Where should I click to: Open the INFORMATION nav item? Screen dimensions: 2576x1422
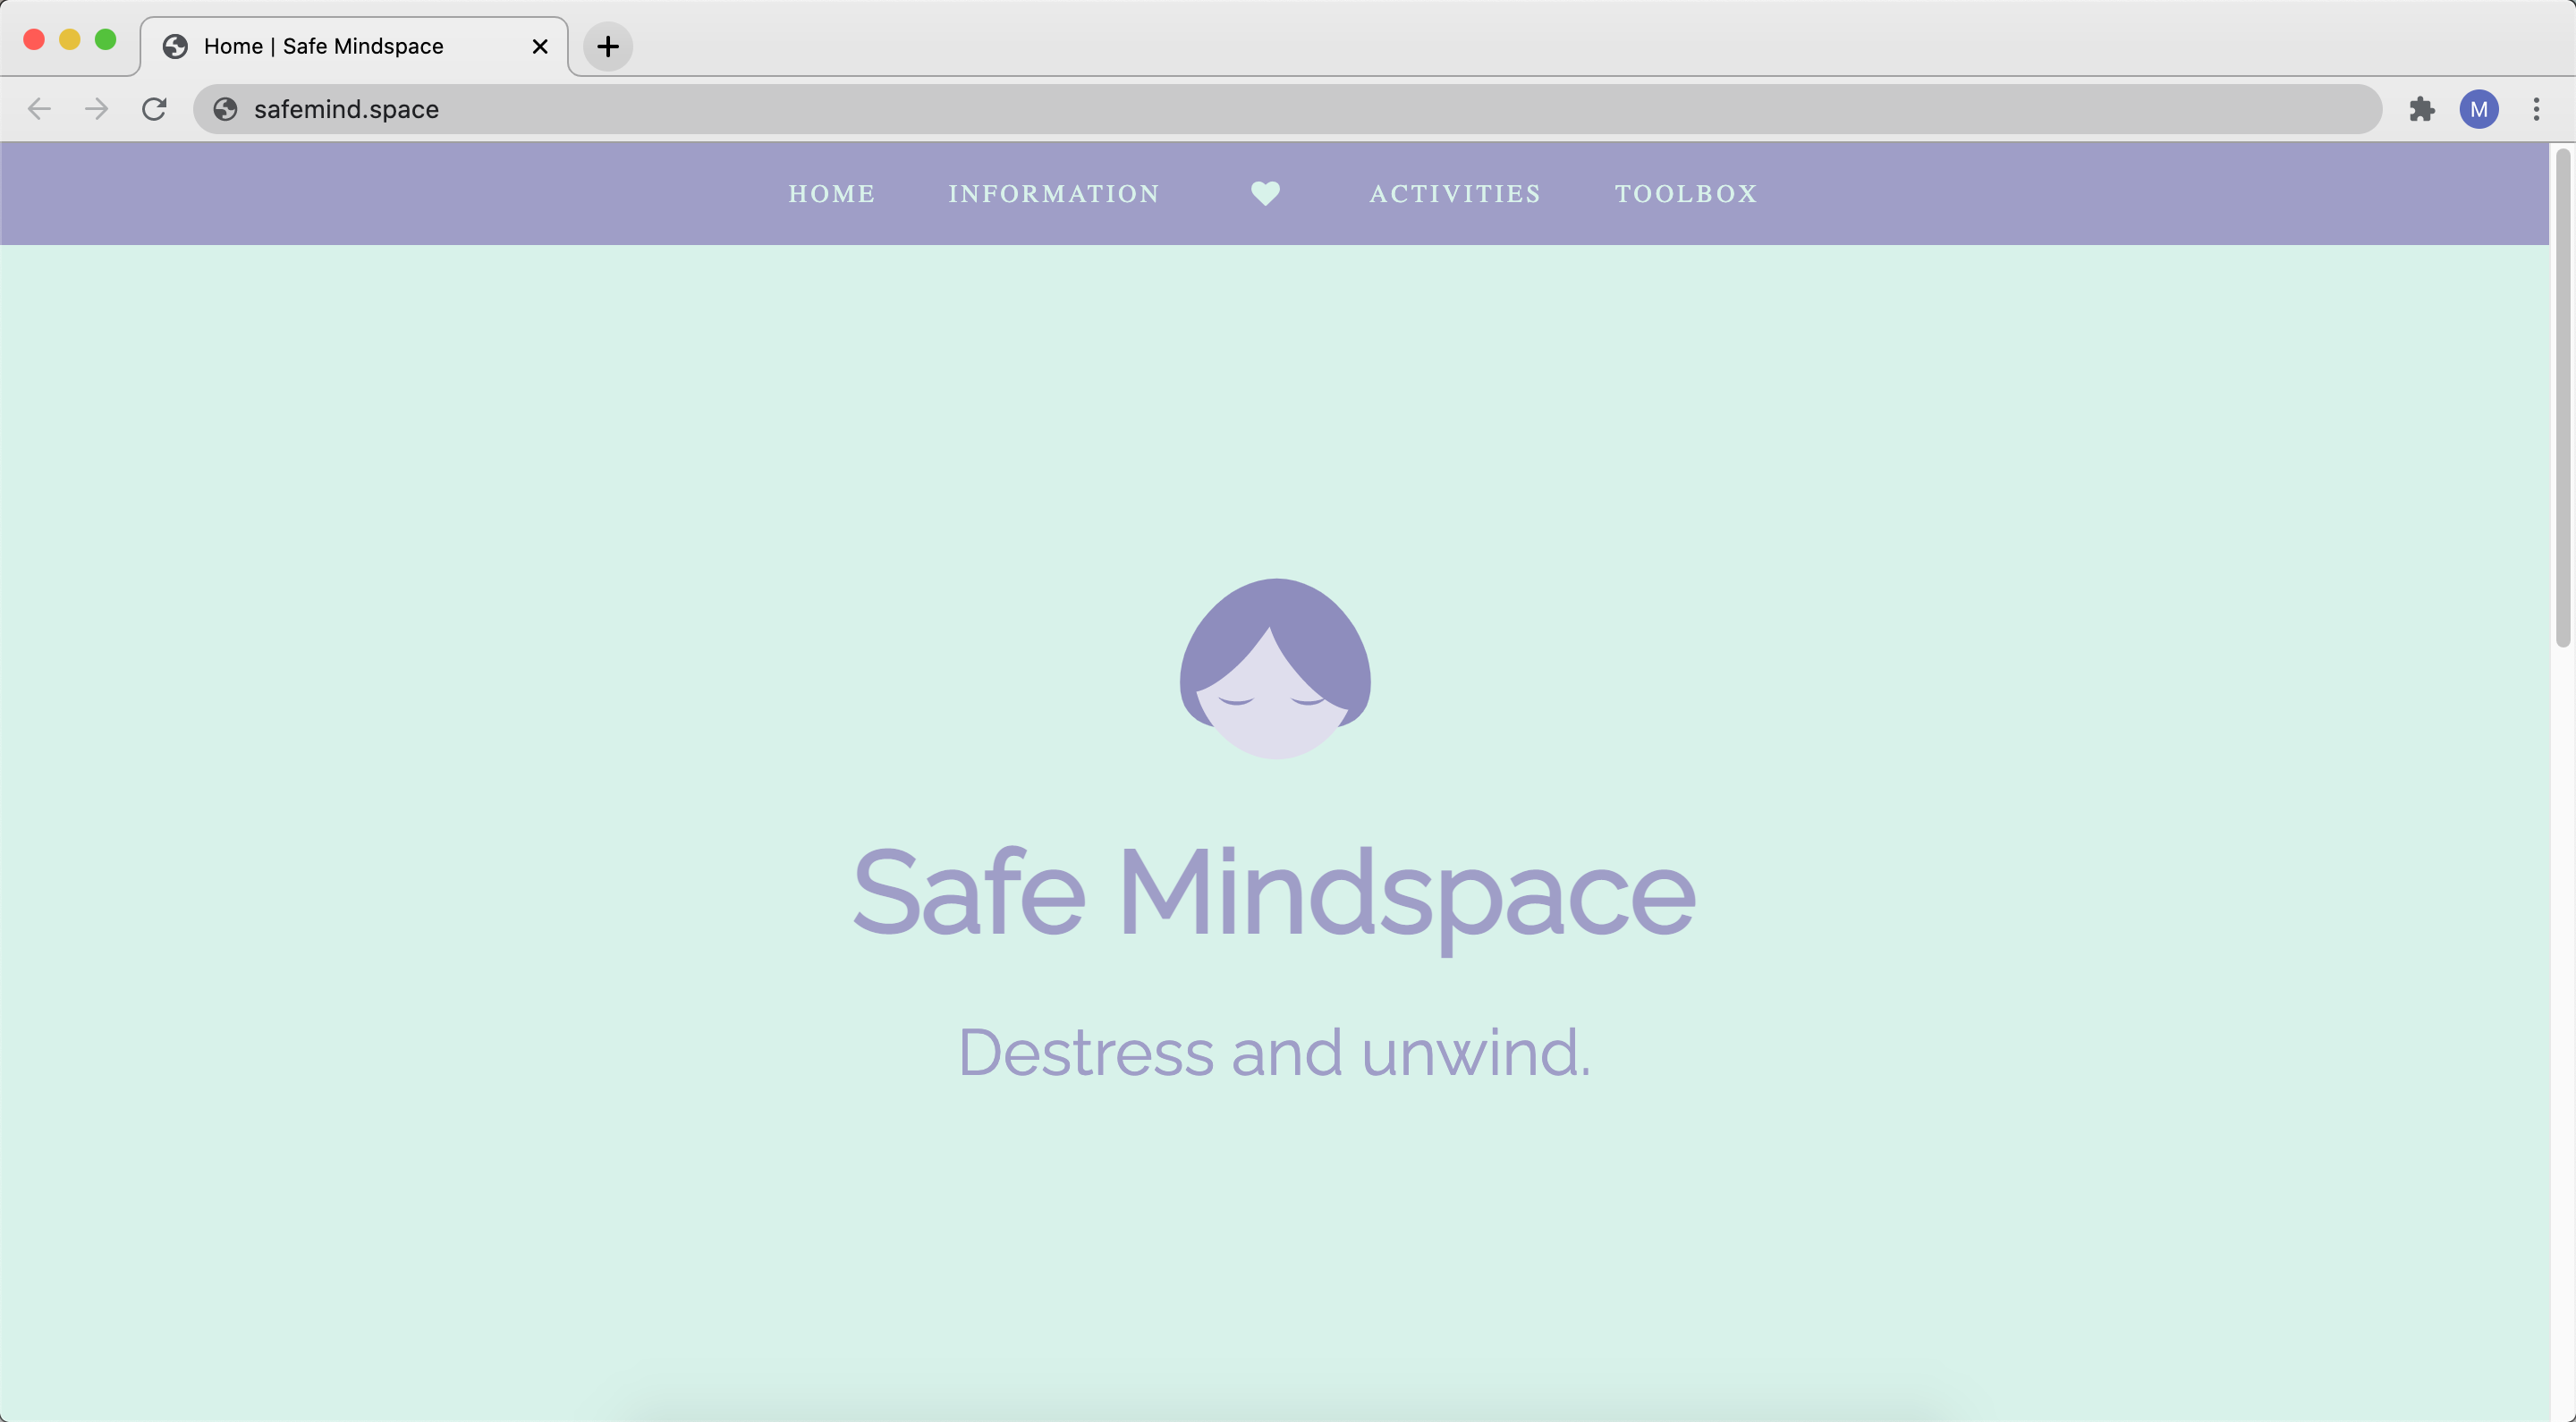(x=1054, y=194)
